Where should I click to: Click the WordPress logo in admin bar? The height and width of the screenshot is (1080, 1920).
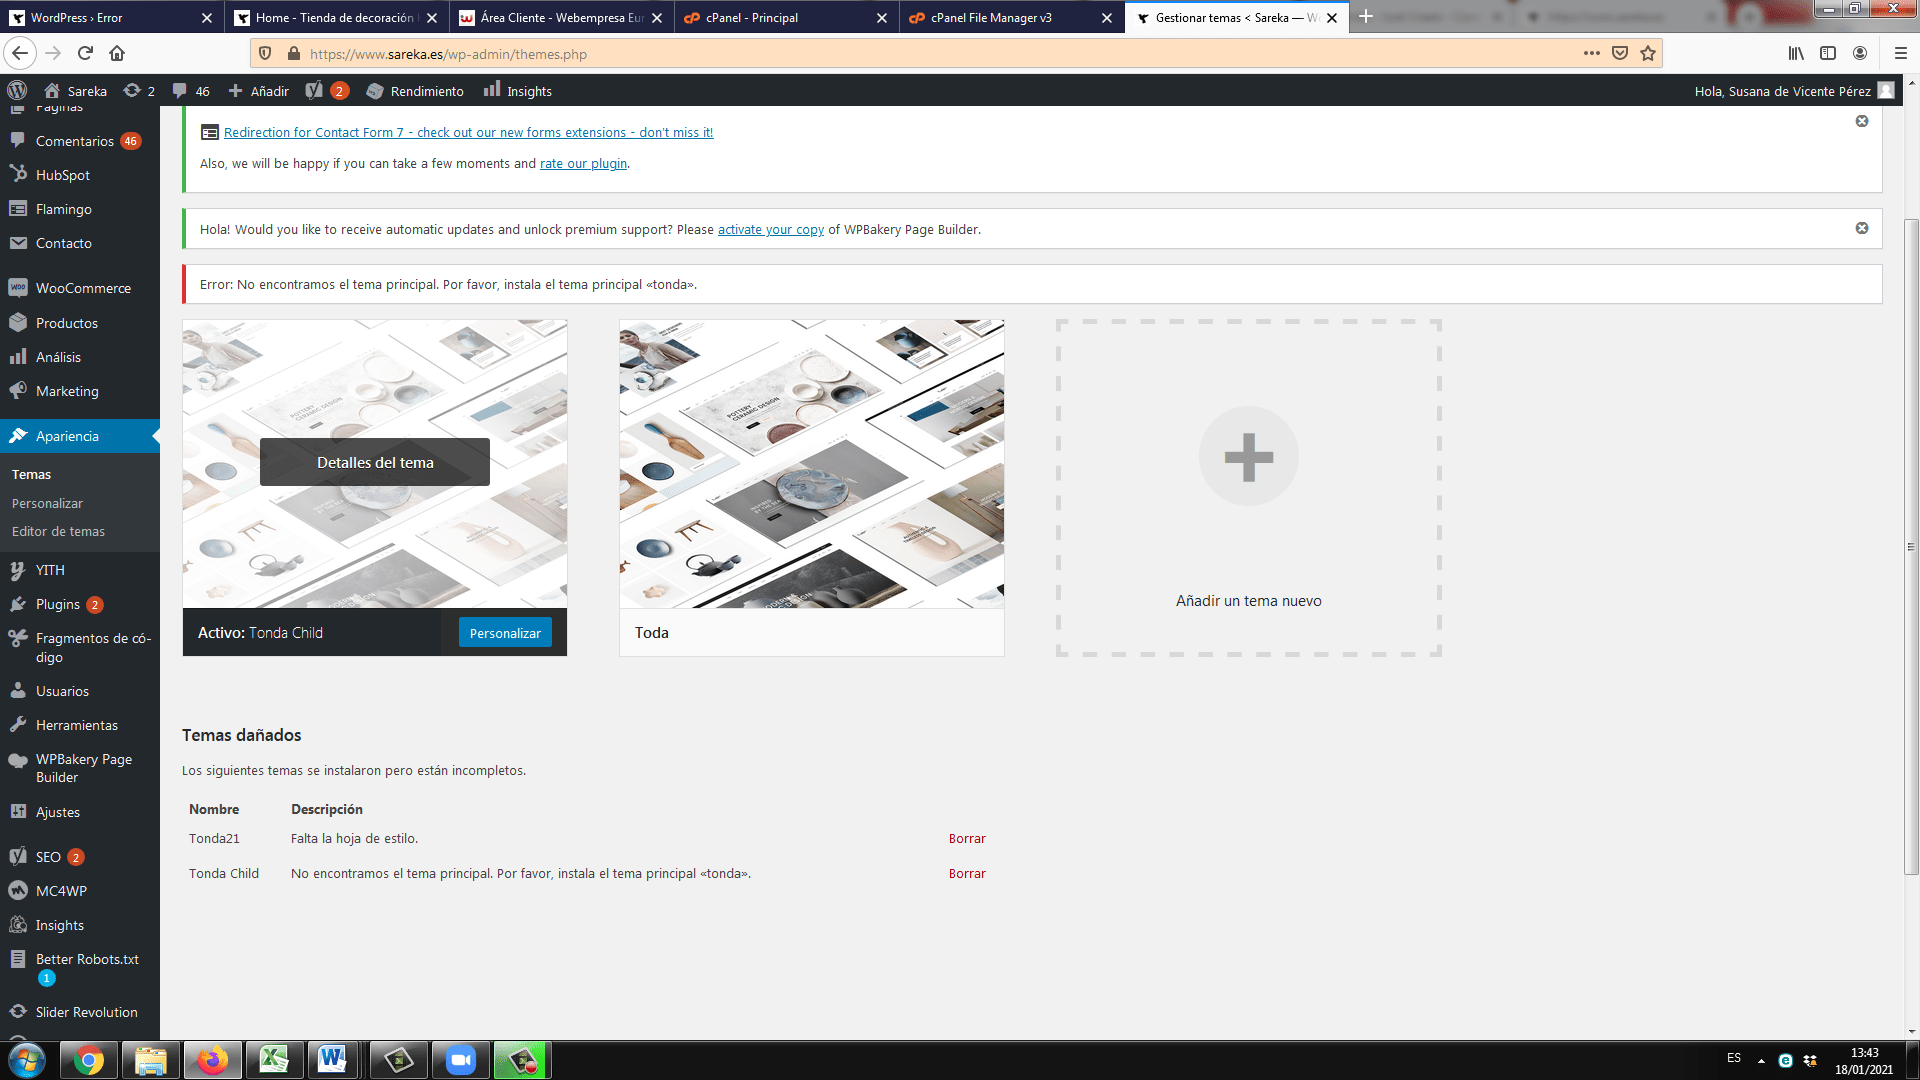coord(17,91)
